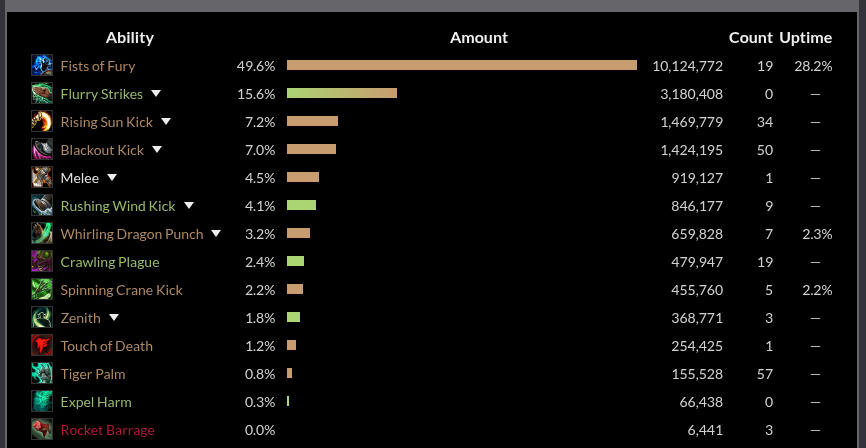The height and width of the screenshot is (448, 866).
Task: Click the Touch of Death icon
Action: 42,346
